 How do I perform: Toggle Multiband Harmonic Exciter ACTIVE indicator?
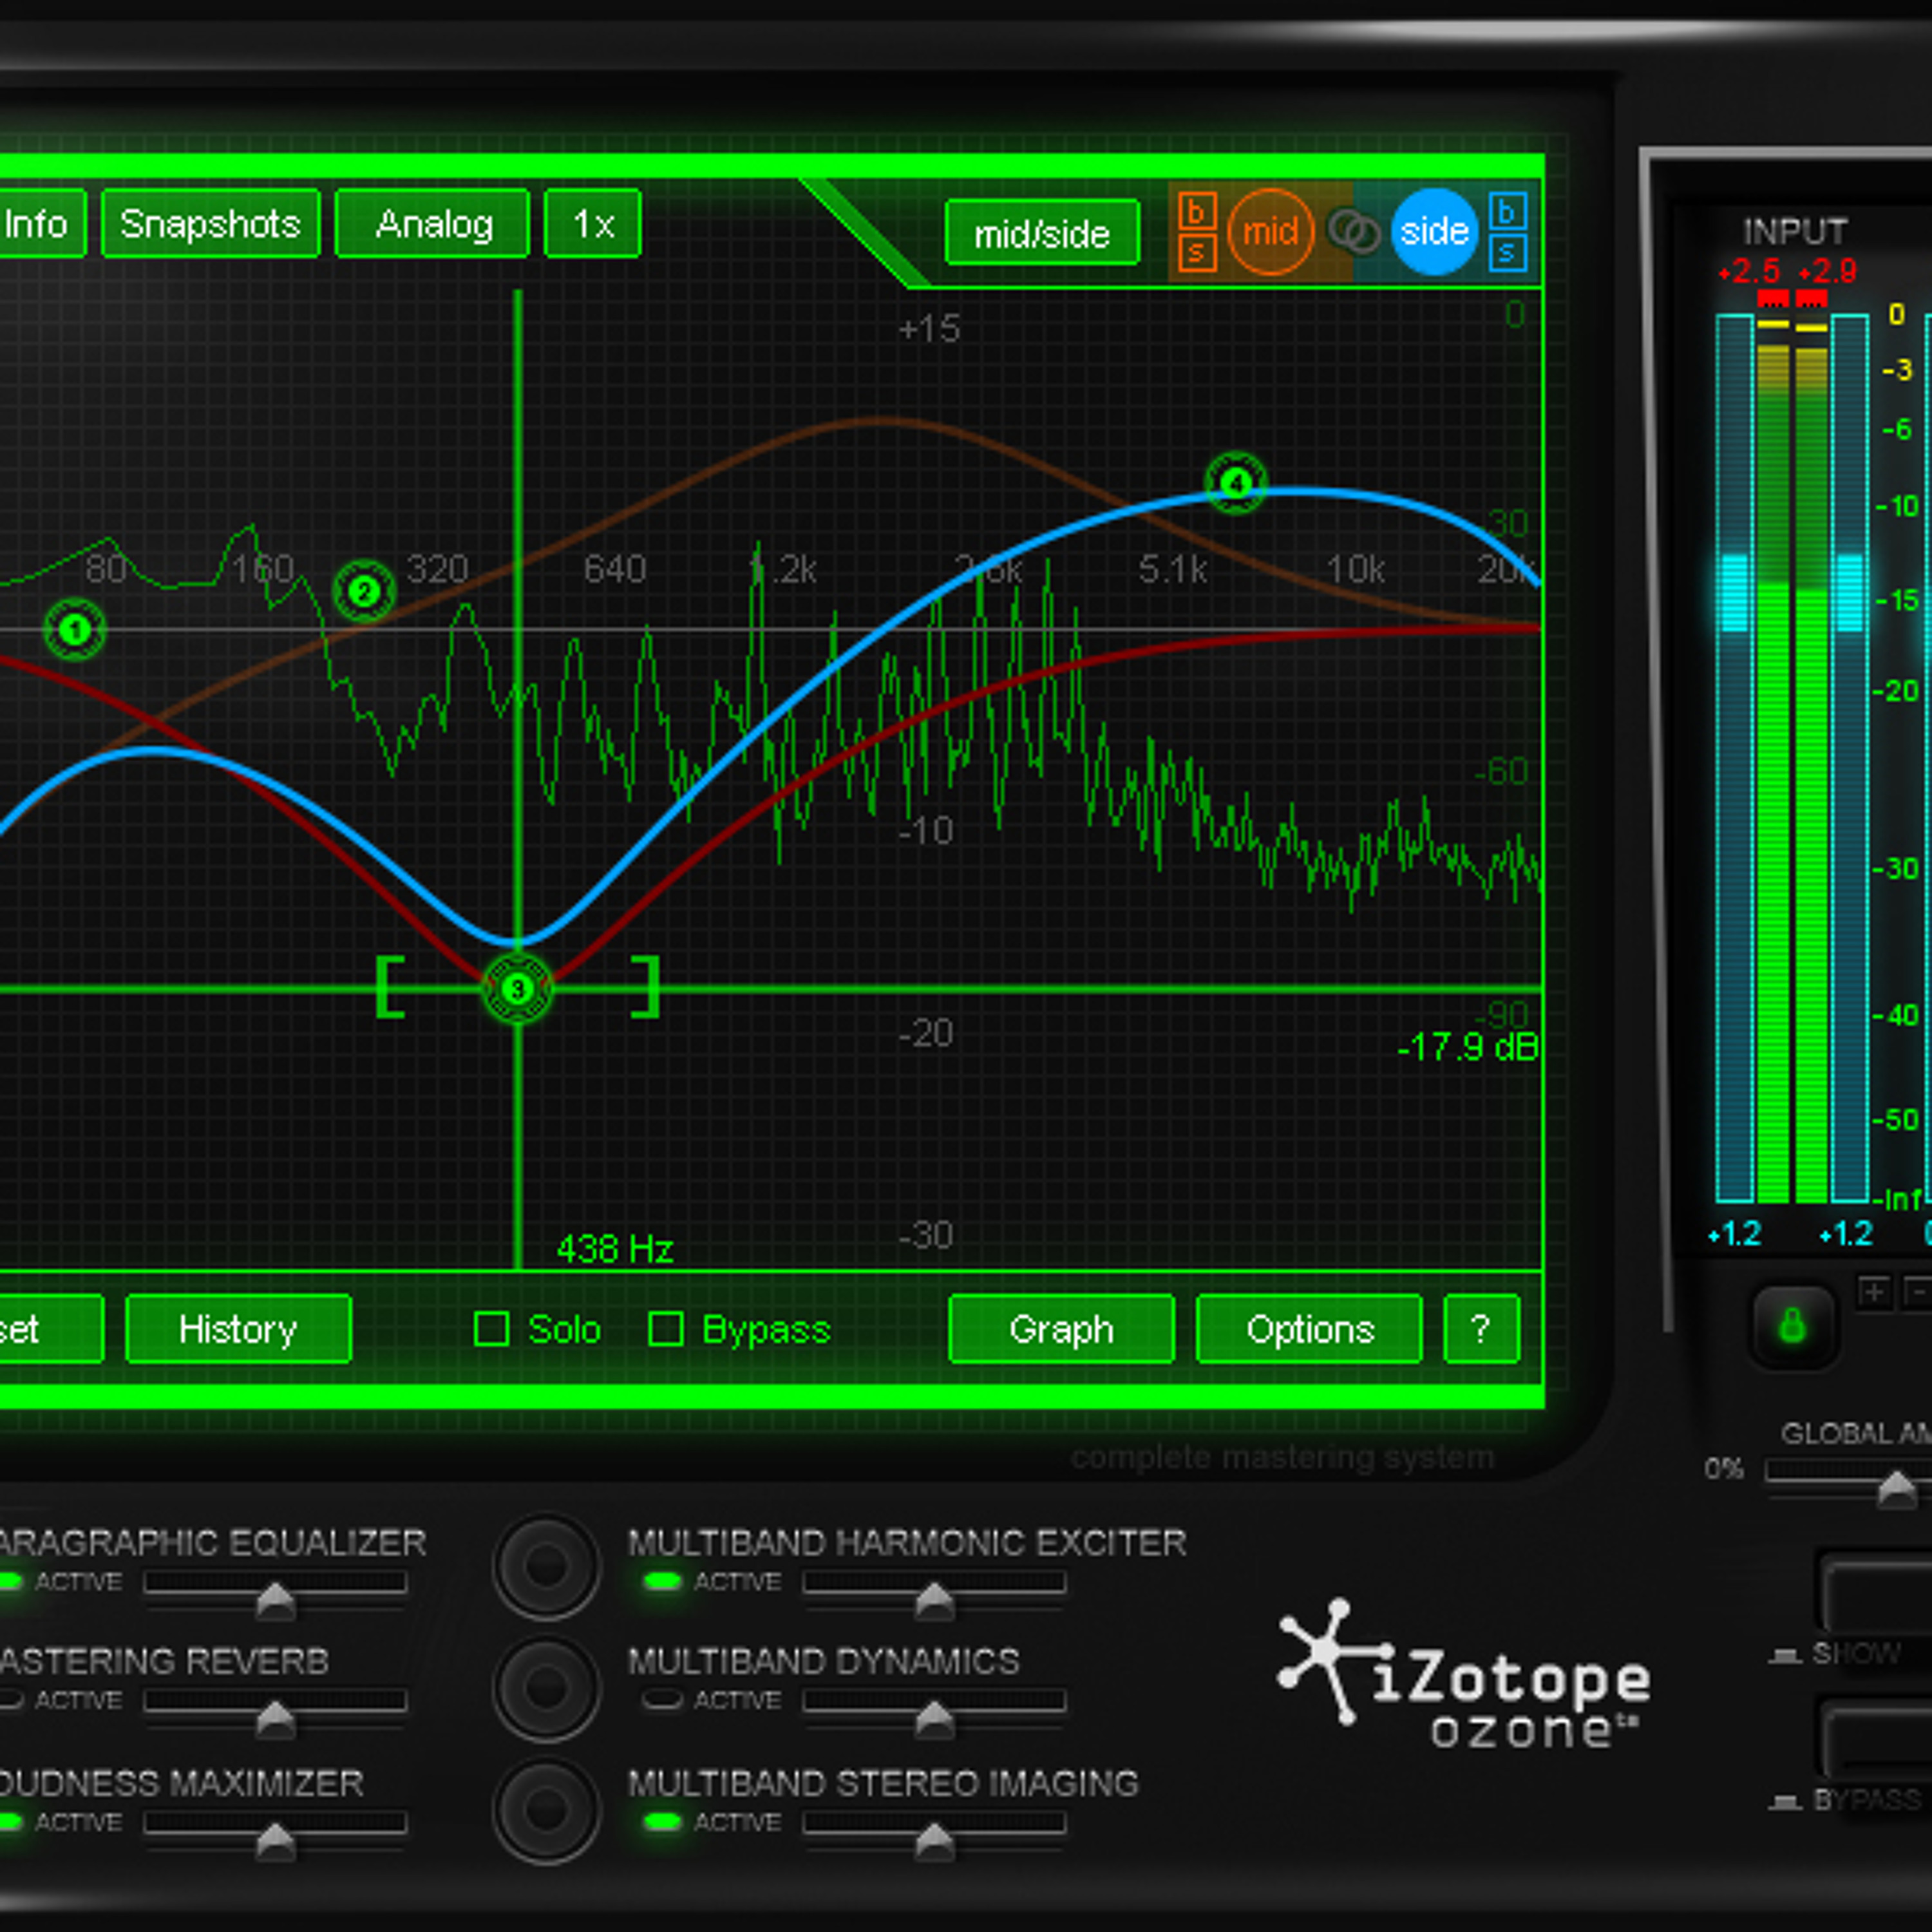tap(662, 1581)
